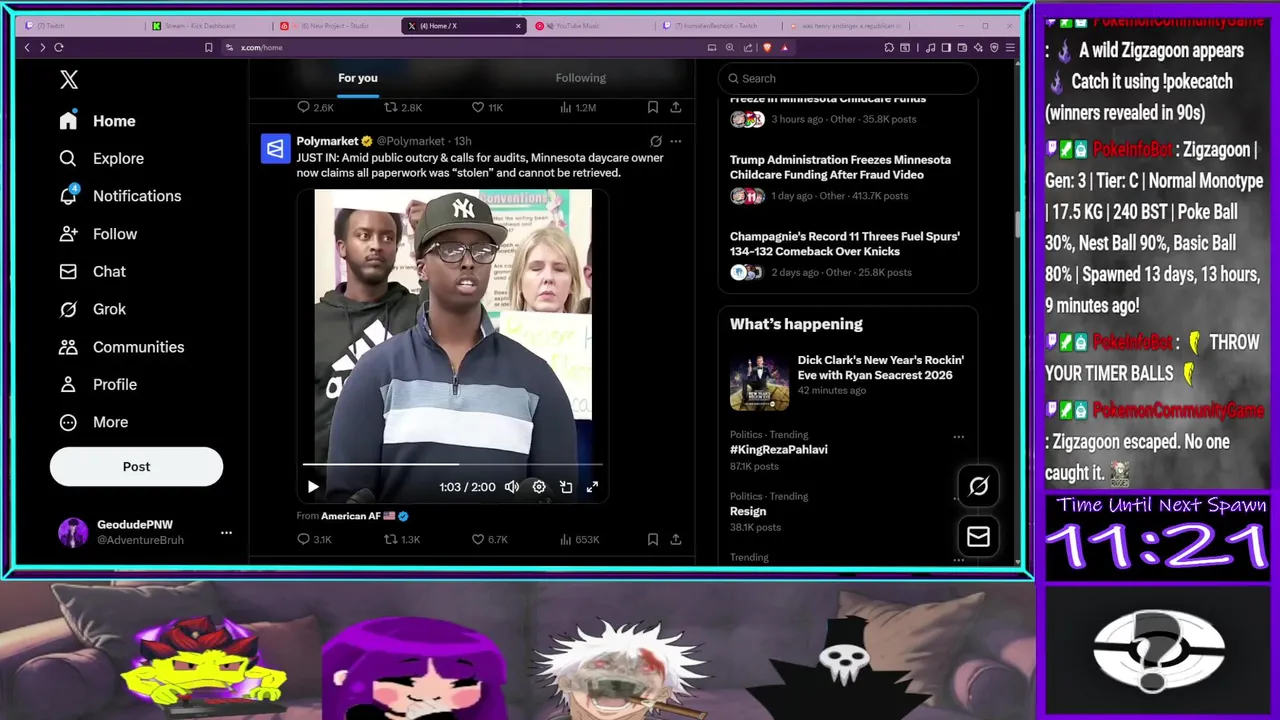Share the Polymarket post
Screen dimensions: 1280x720
pos(676,539)
